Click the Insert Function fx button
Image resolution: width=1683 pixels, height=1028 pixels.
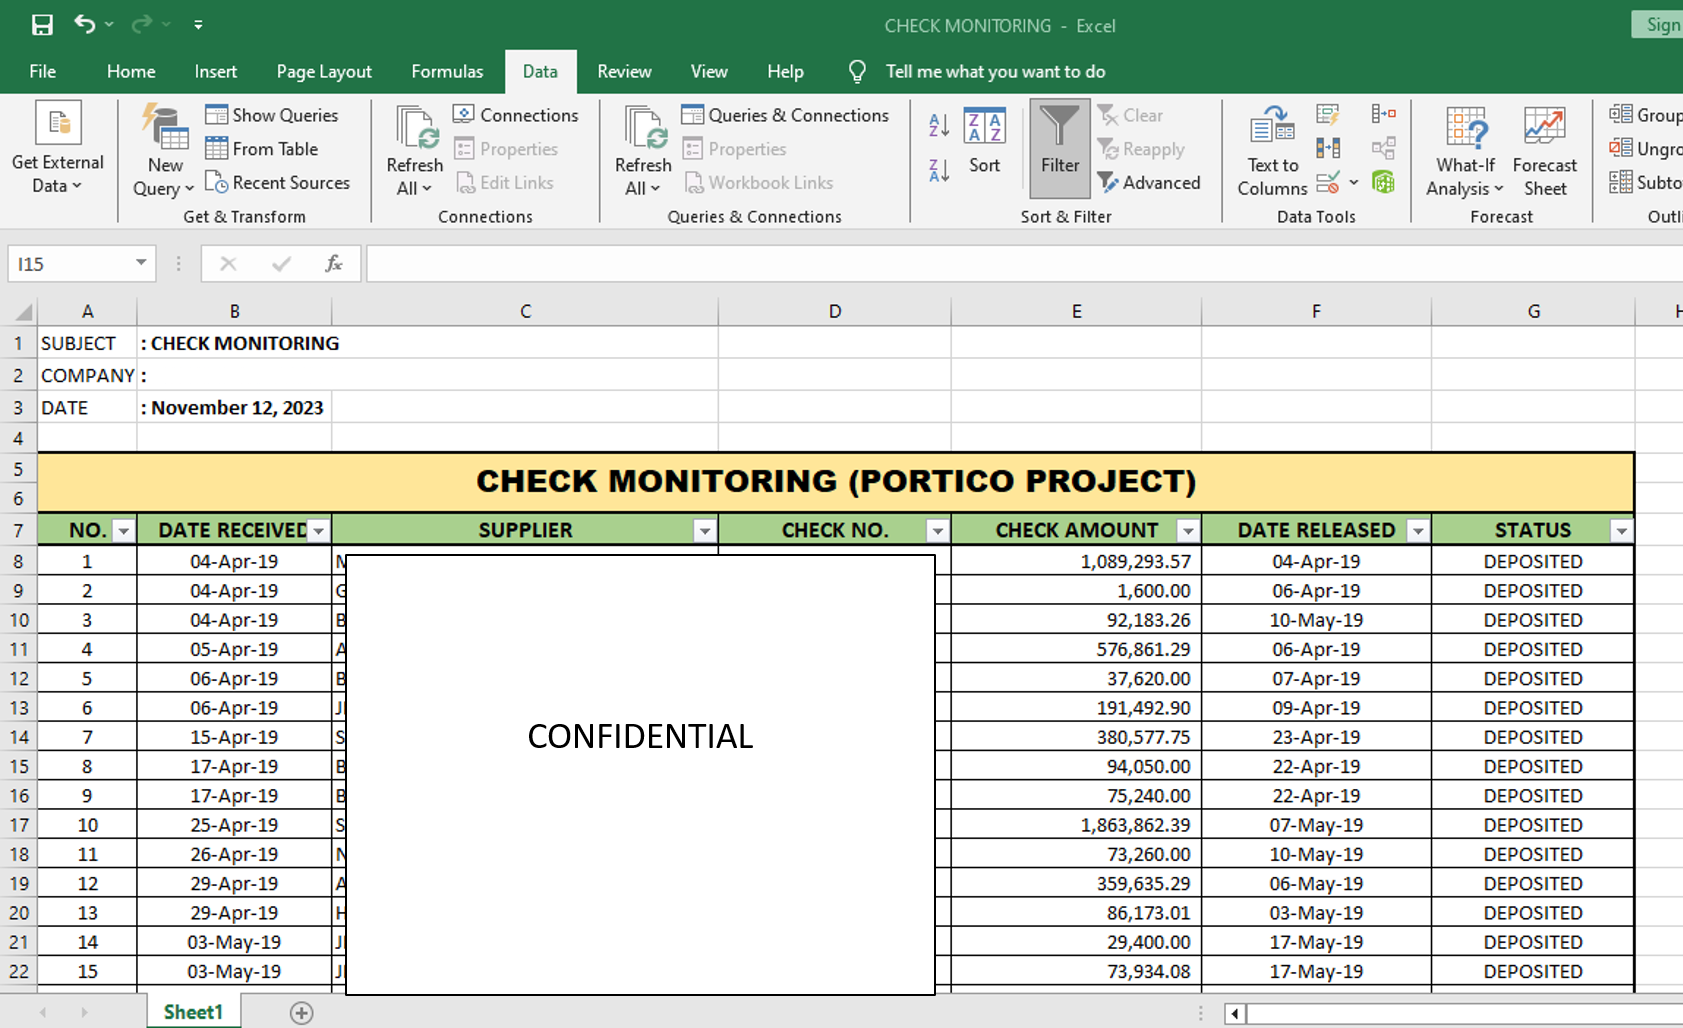point(333,263)
